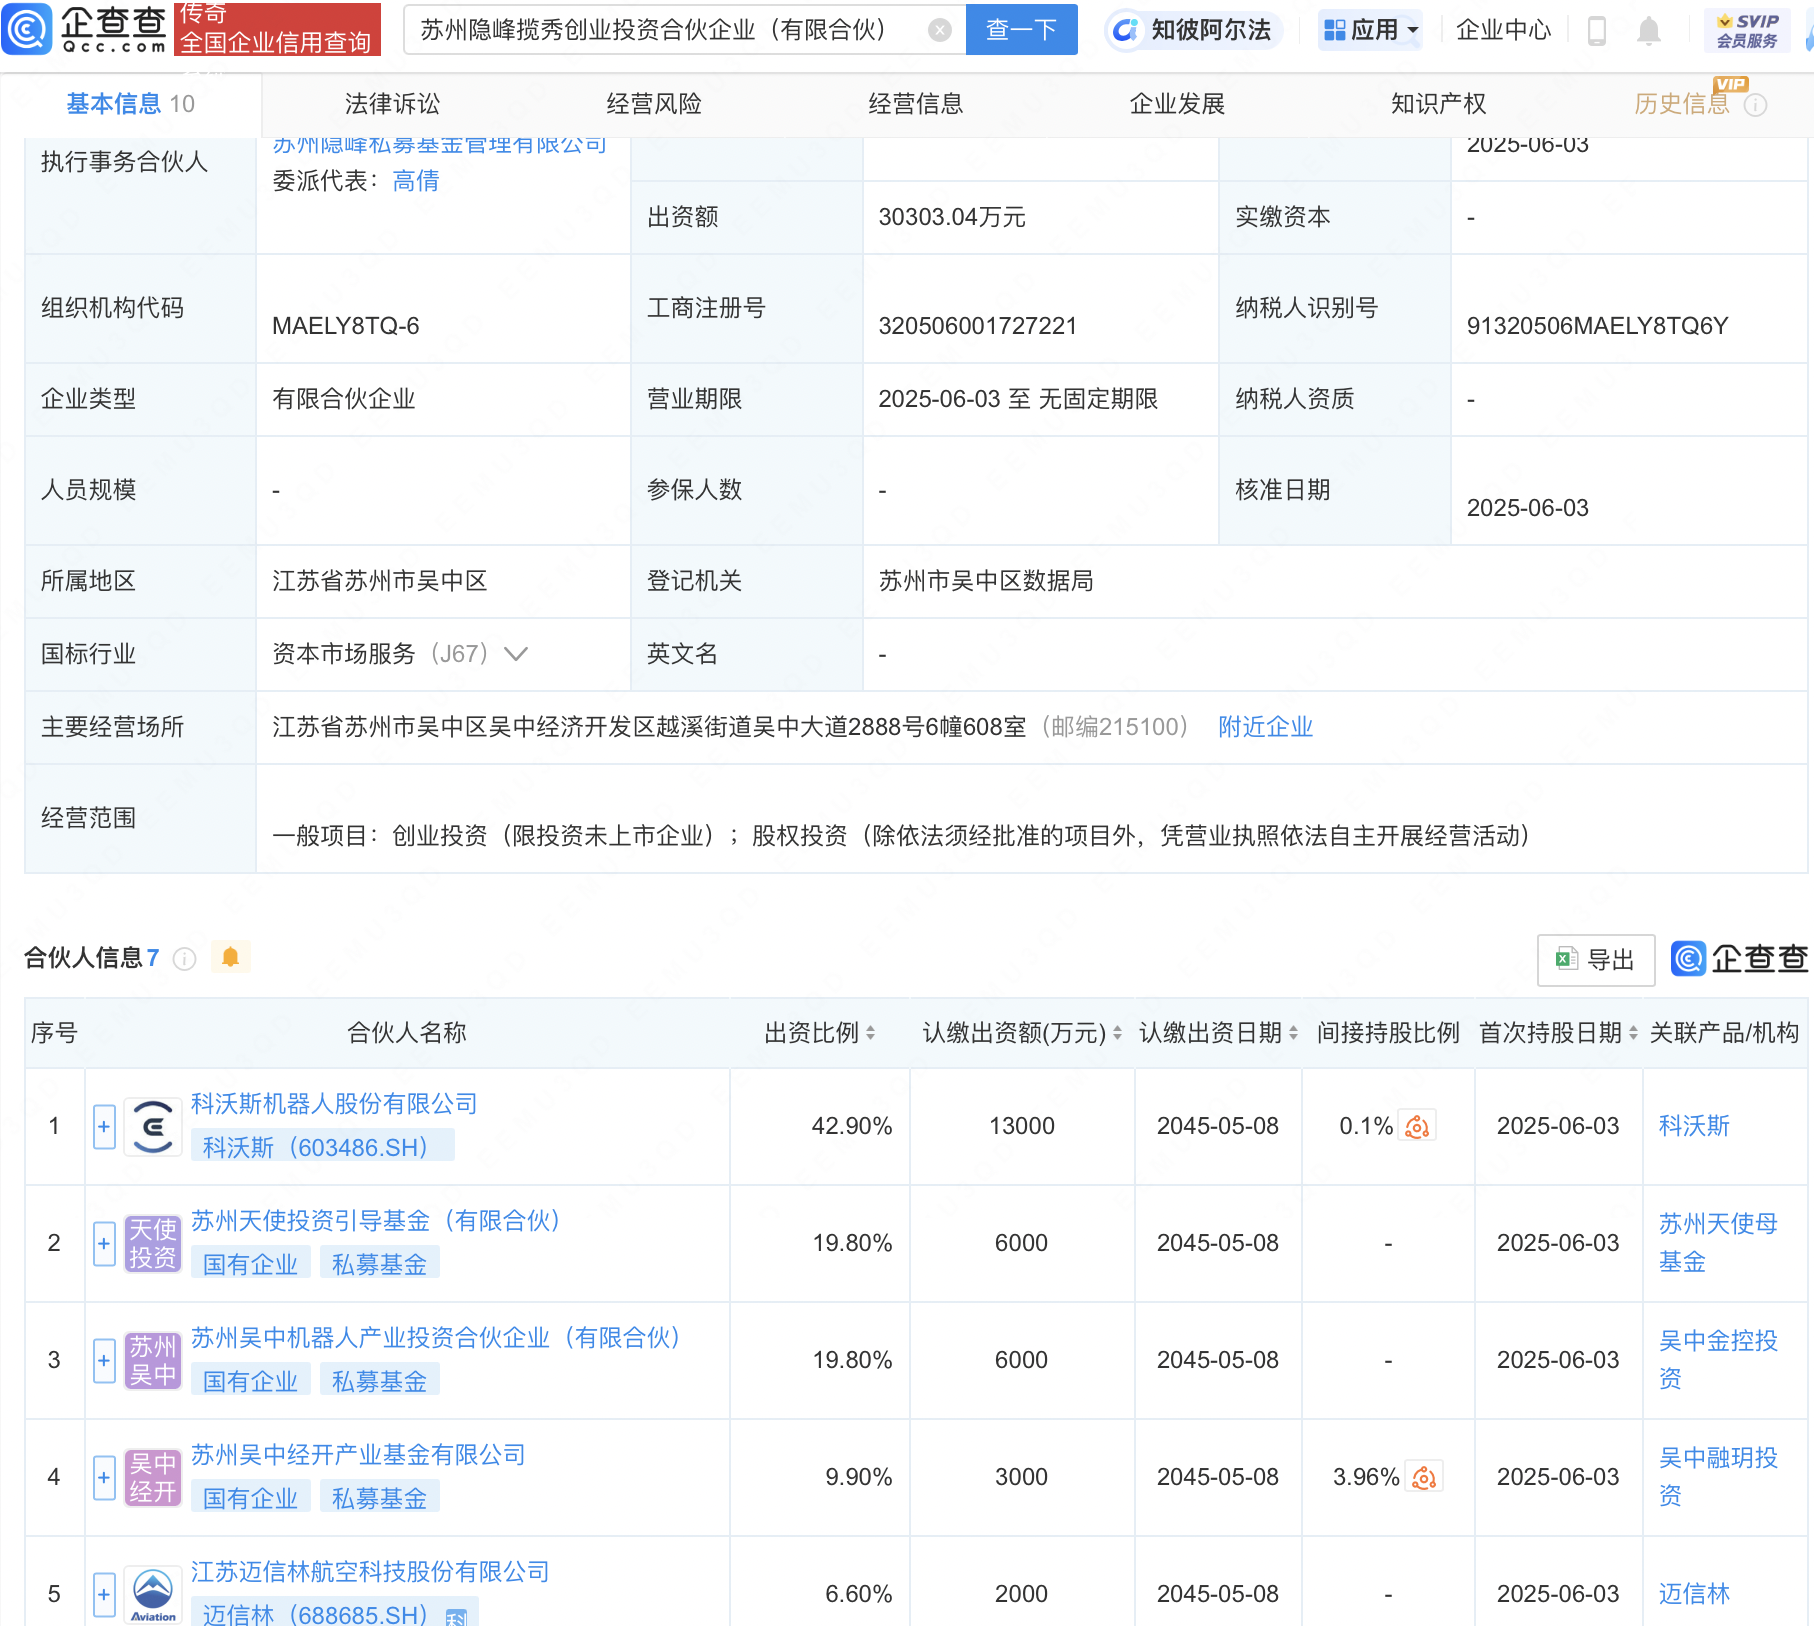Click info icon next to 历史信息
This screenshot has height=1626, width=1814.
point(1755,105)
